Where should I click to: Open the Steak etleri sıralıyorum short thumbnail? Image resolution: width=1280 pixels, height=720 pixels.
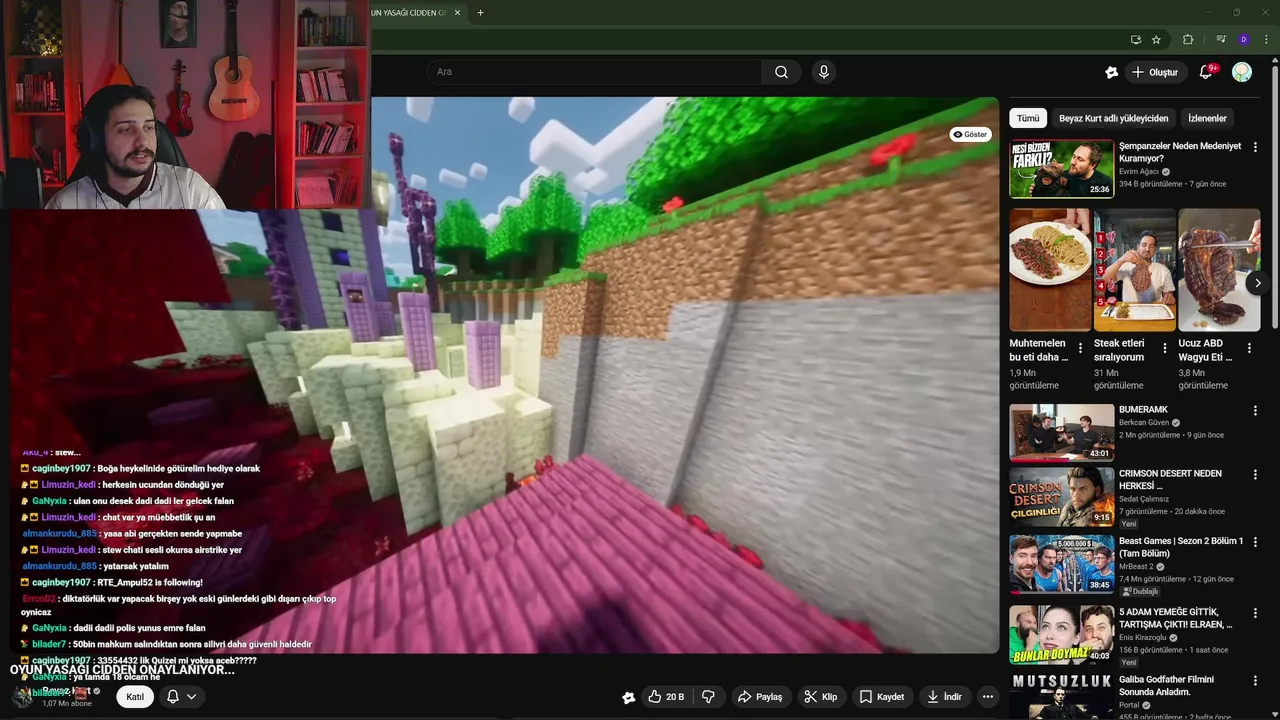coord(1135,270)
